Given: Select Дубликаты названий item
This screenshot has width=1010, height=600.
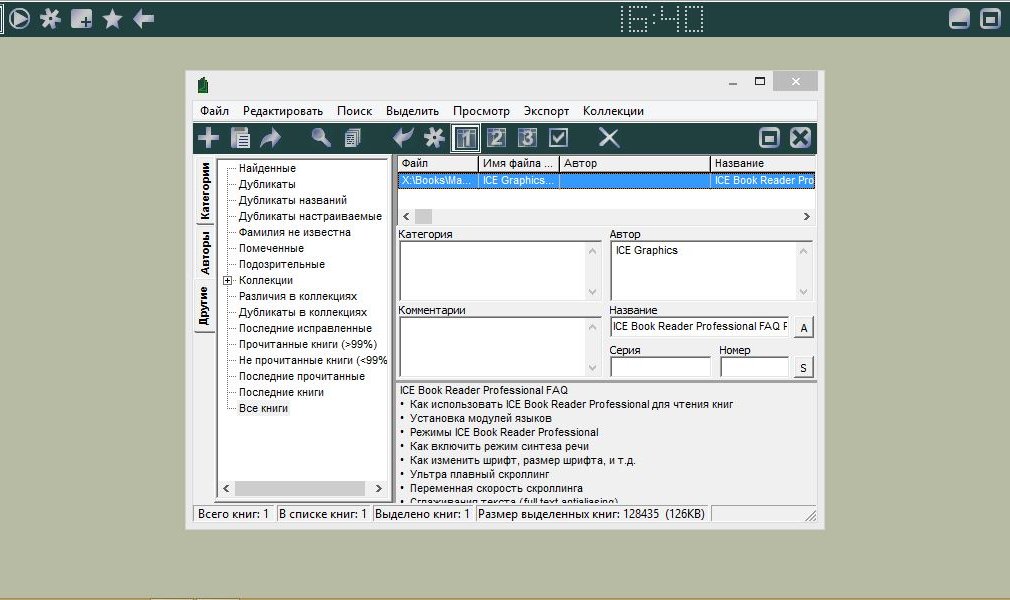Looking at the screenshot, I should click(292, 200).
